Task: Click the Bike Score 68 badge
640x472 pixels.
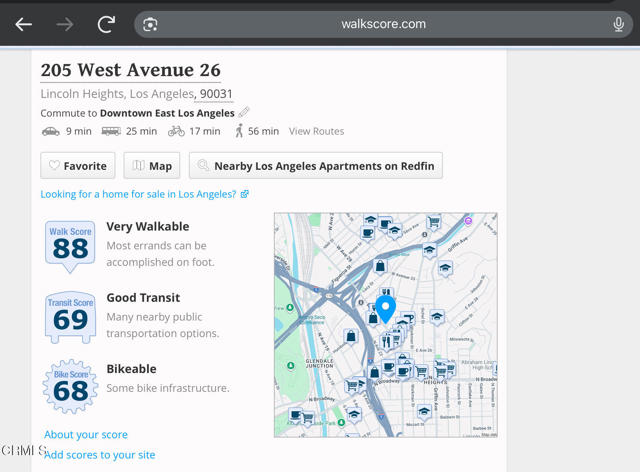Action: coord(70,387)
